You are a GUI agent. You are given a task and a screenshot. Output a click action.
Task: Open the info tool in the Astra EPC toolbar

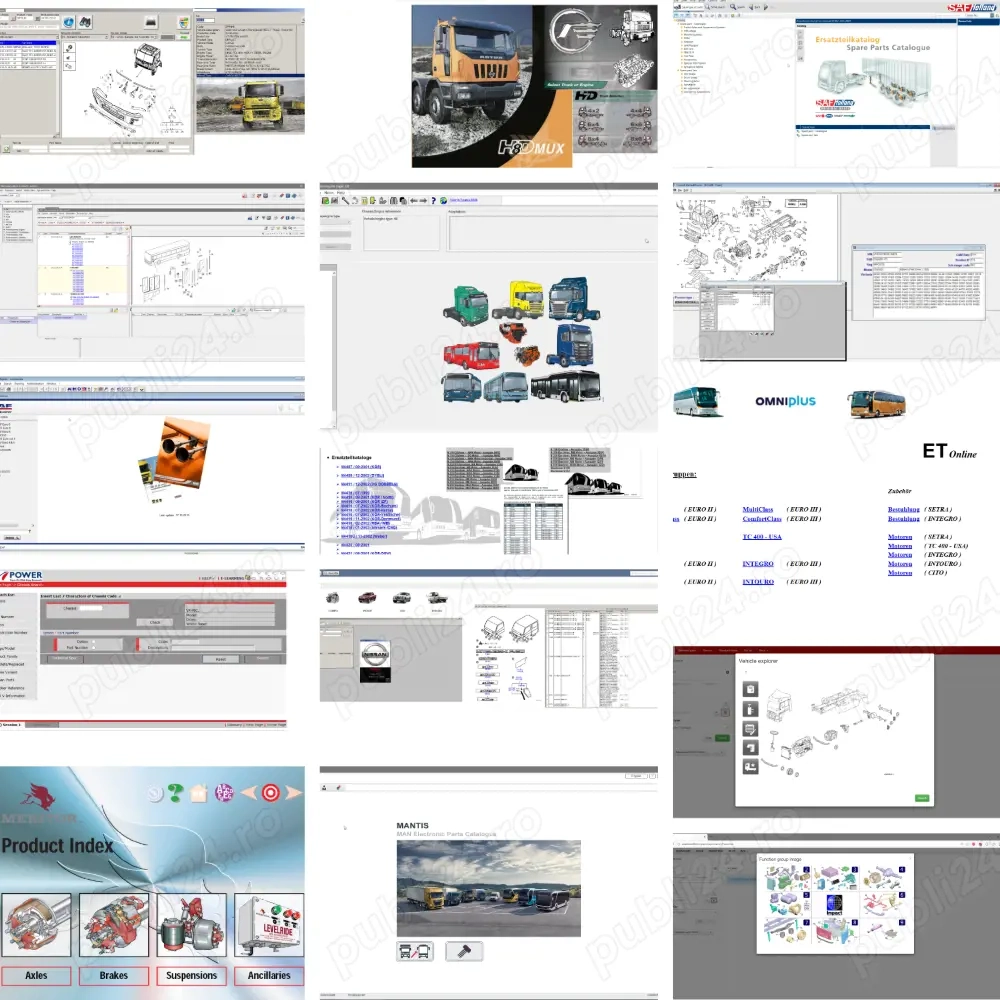69,21
